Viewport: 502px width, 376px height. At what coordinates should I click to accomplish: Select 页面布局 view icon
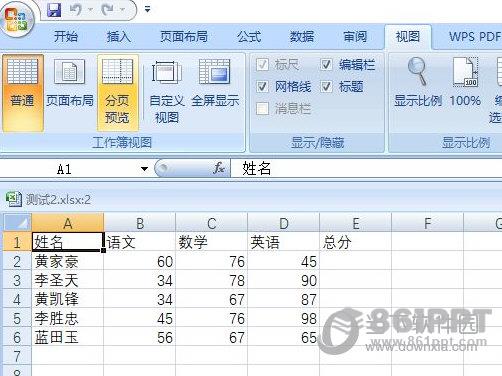click(70, 83)
